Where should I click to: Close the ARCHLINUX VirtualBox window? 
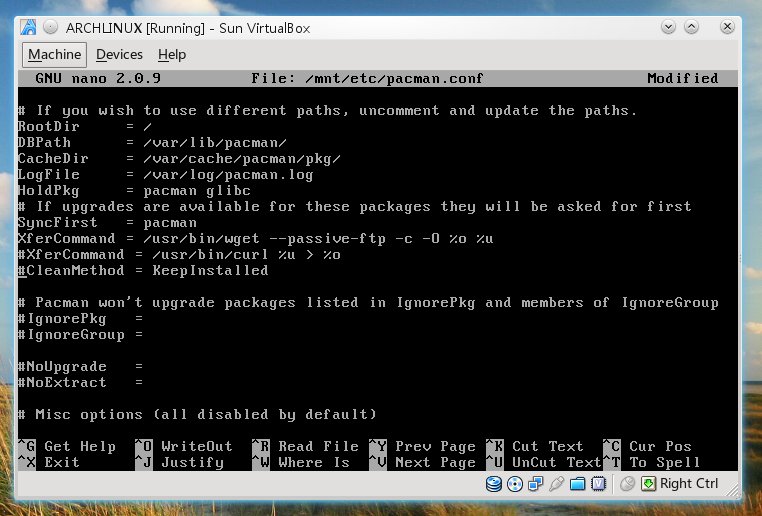click(727, 27)
